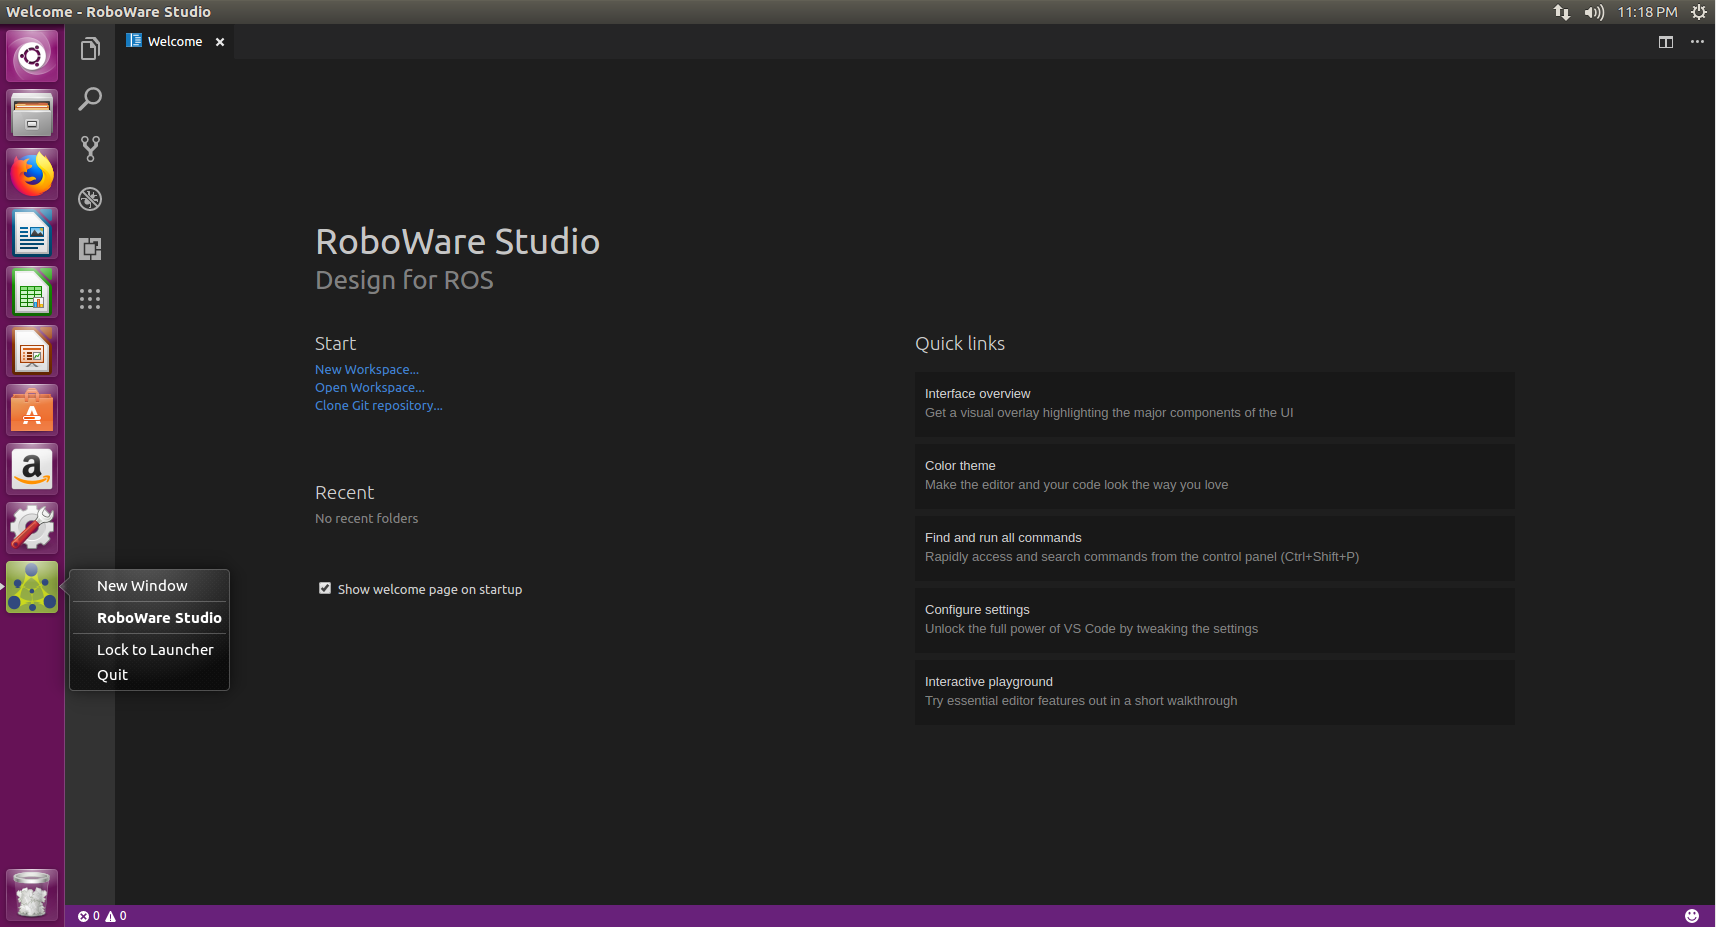1717x927 pixels.
Task: Launch Firefox from the launcher
Action: click(x=32, y=174)
